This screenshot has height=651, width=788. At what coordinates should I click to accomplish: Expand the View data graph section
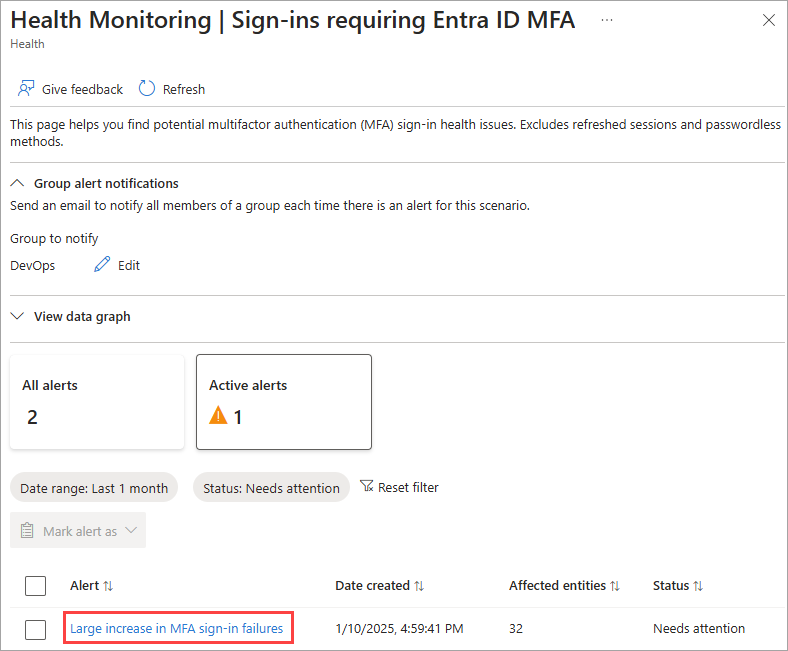[x=17, y=316]
